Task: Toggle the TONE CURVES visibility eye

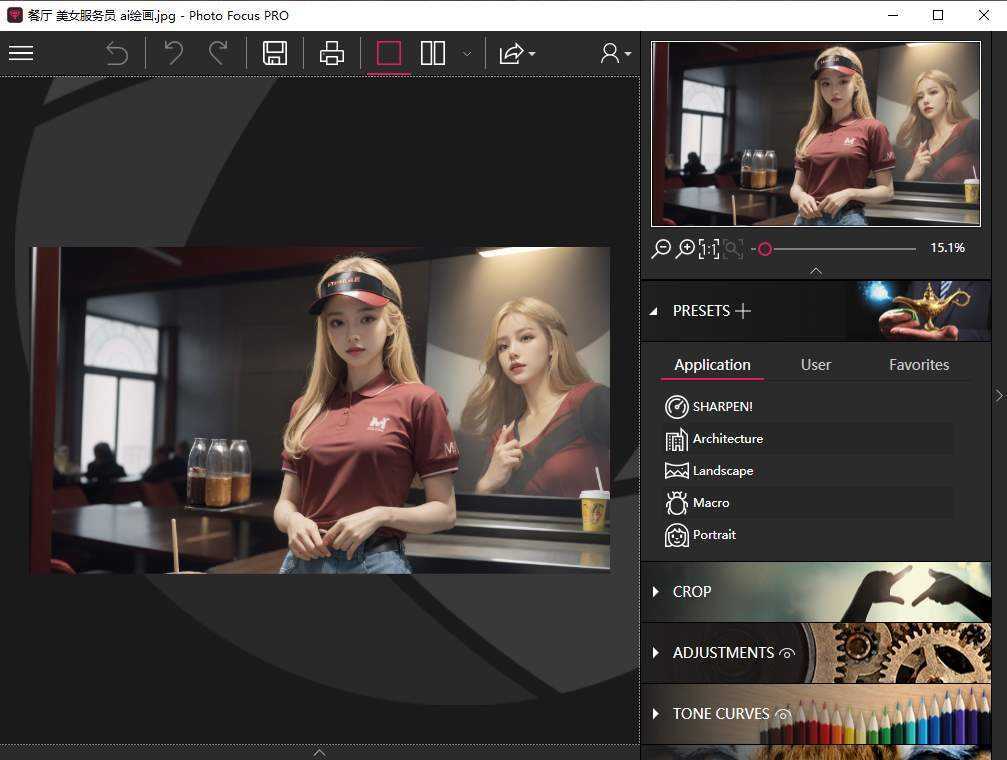Action: coord(784,714)
